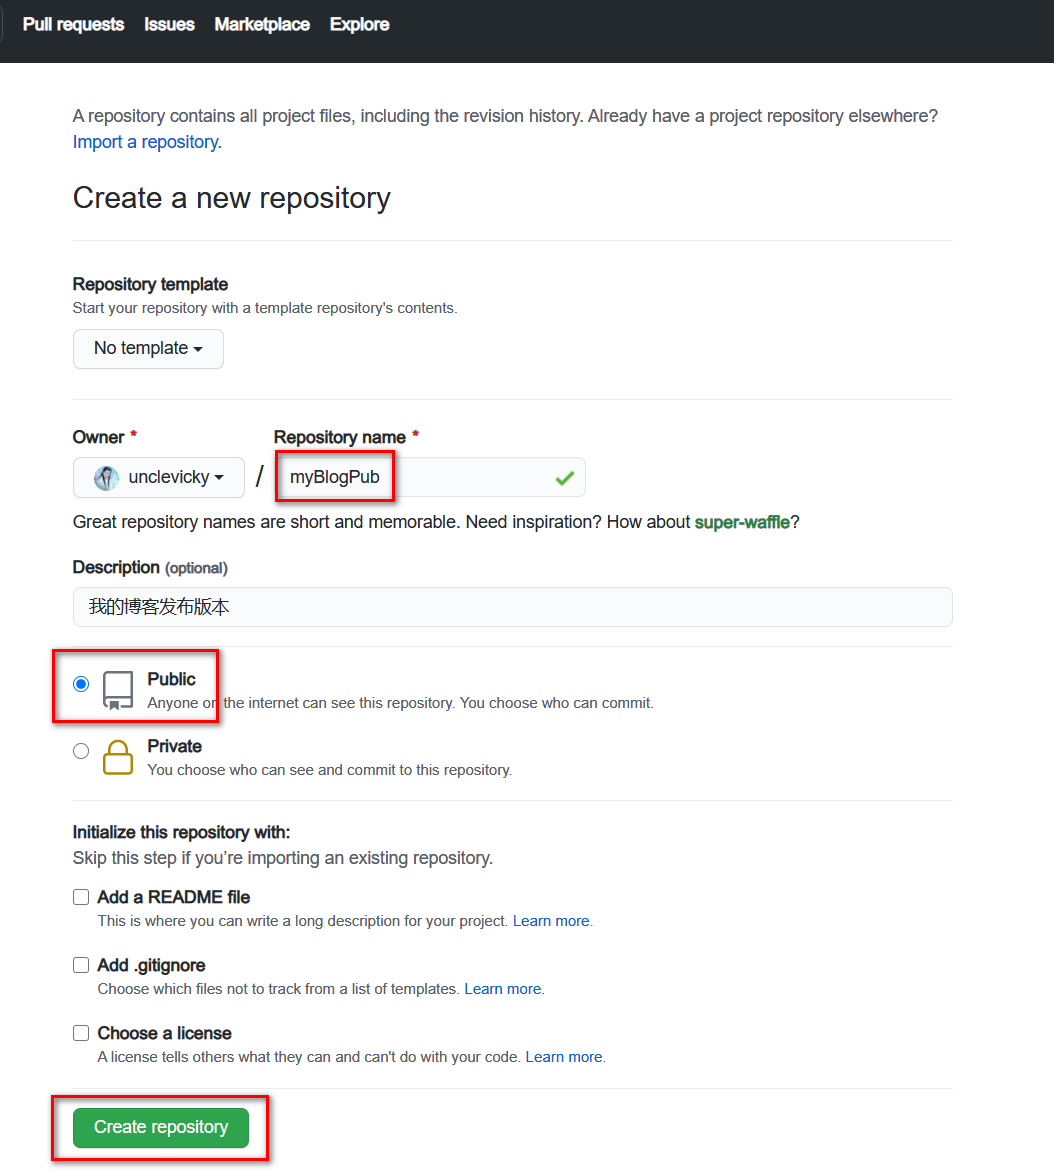Click the Repository name input field
Screen dimensions: 1054x1173
[430, 477]
